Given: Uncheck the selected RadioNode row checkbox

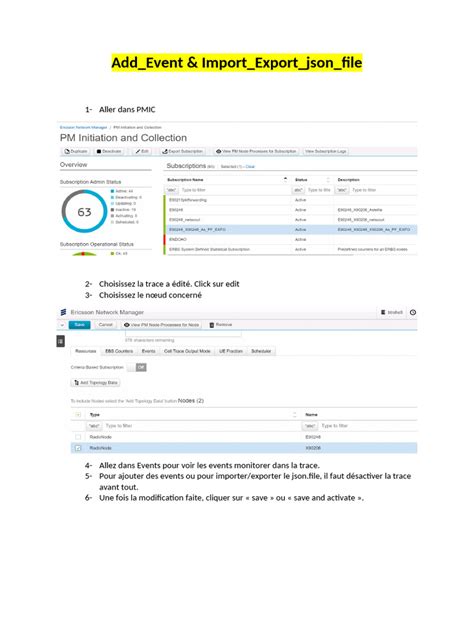Looking at the screenshot, I should (78, 448).
